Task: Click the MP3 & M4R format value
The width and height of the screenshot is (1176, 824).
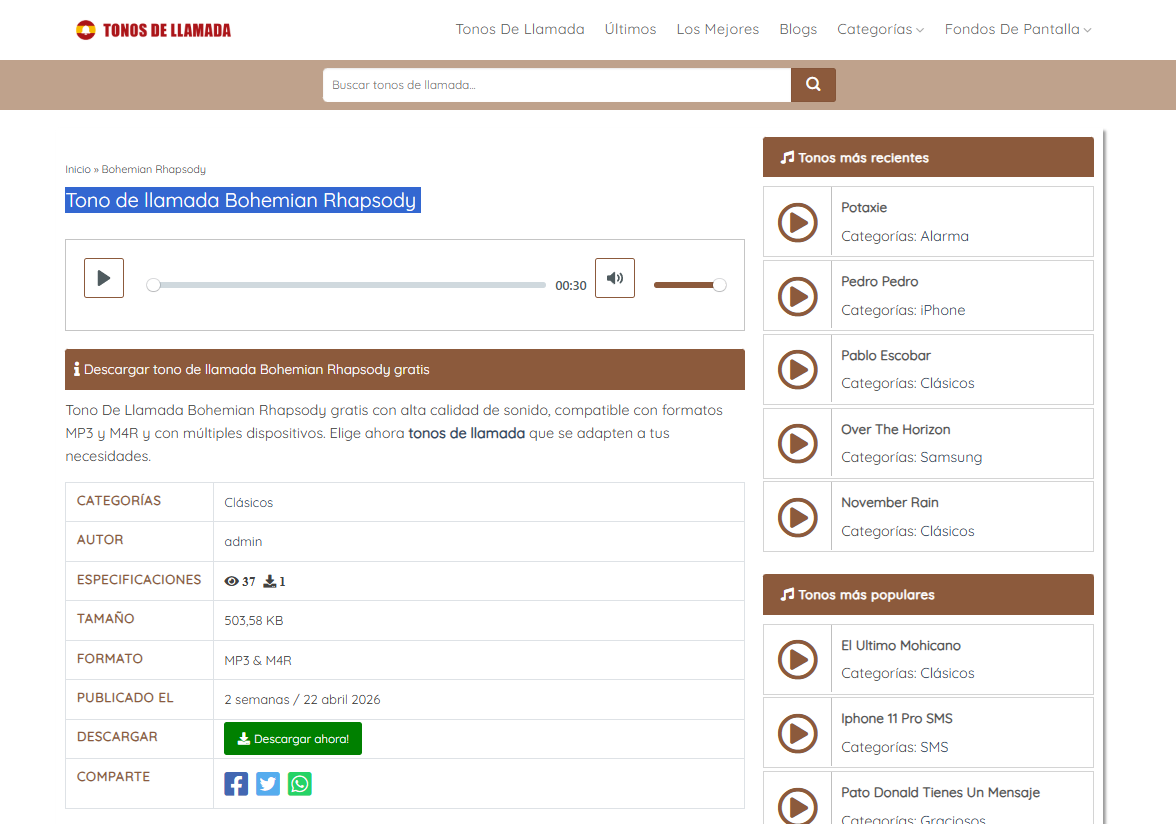Action: click(x=258, y=661)
